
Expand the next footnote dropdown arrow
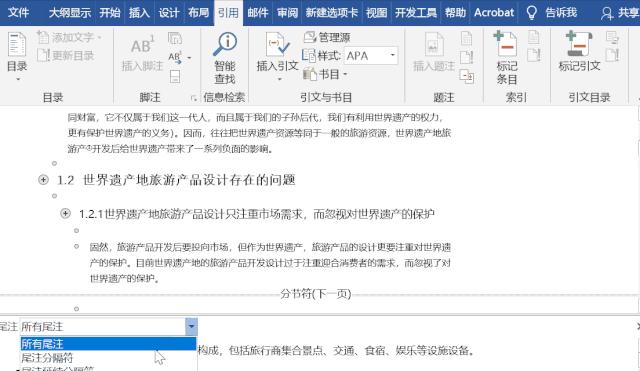coord(189,58)
